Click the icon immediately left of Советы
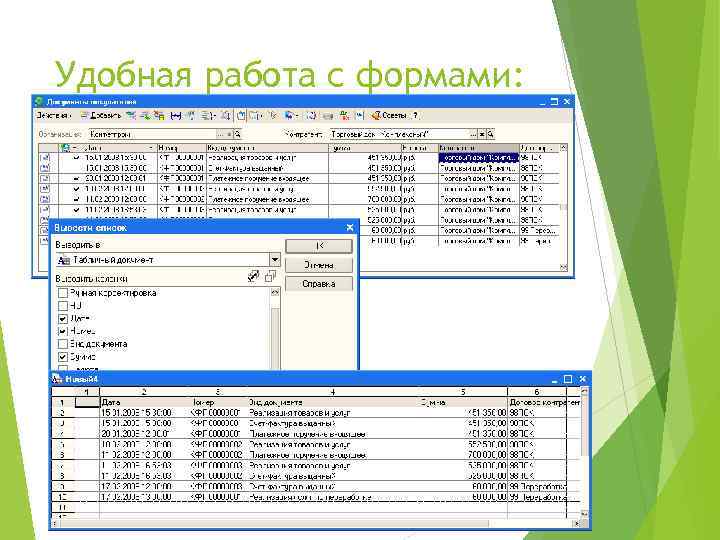720x540 pixels. (x=360, y=115)
